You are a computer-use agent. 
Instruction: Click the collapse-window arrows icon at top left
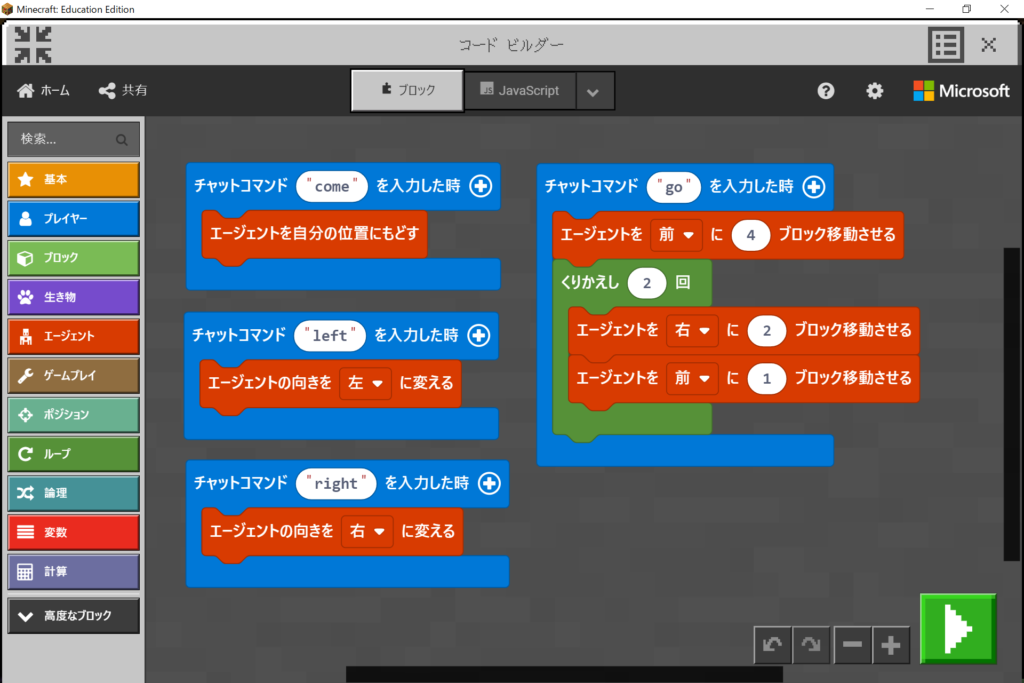coord(33,45)
